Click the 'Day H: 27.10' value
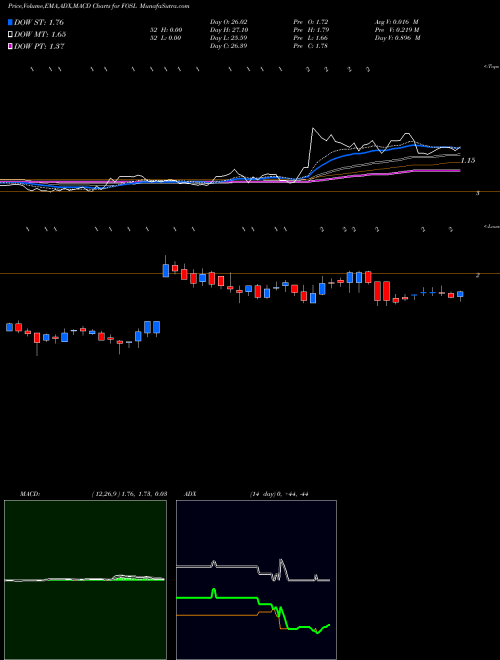Image resolution: width=500 pixels, height=660 pixels. [229, 30]
